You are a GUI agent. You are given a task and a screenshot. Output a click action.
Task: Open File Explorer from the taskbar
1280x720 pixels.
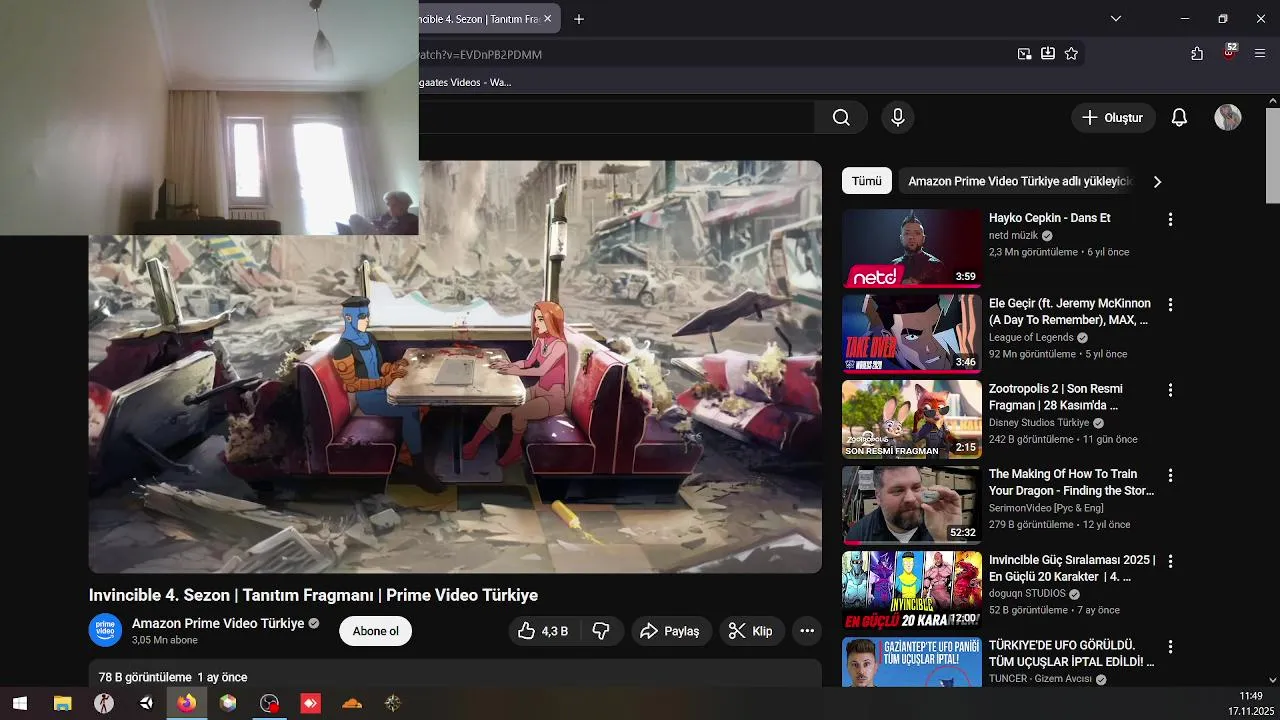[62, 703]
